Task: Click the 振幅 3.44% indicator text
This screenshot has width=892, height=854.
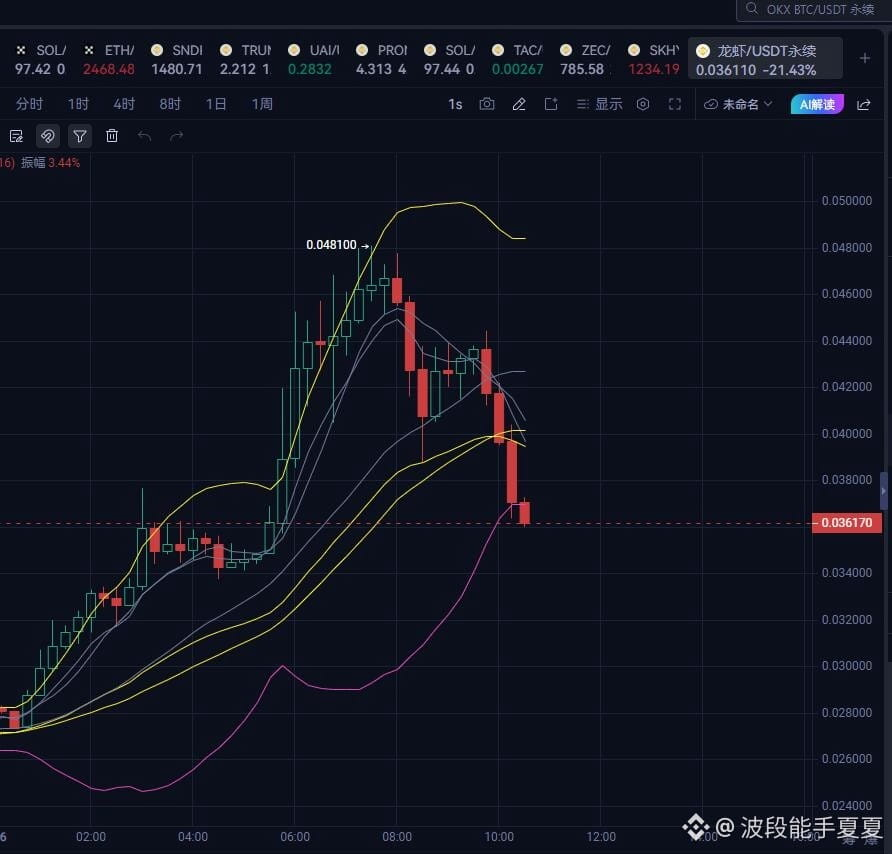Action: 50,163
